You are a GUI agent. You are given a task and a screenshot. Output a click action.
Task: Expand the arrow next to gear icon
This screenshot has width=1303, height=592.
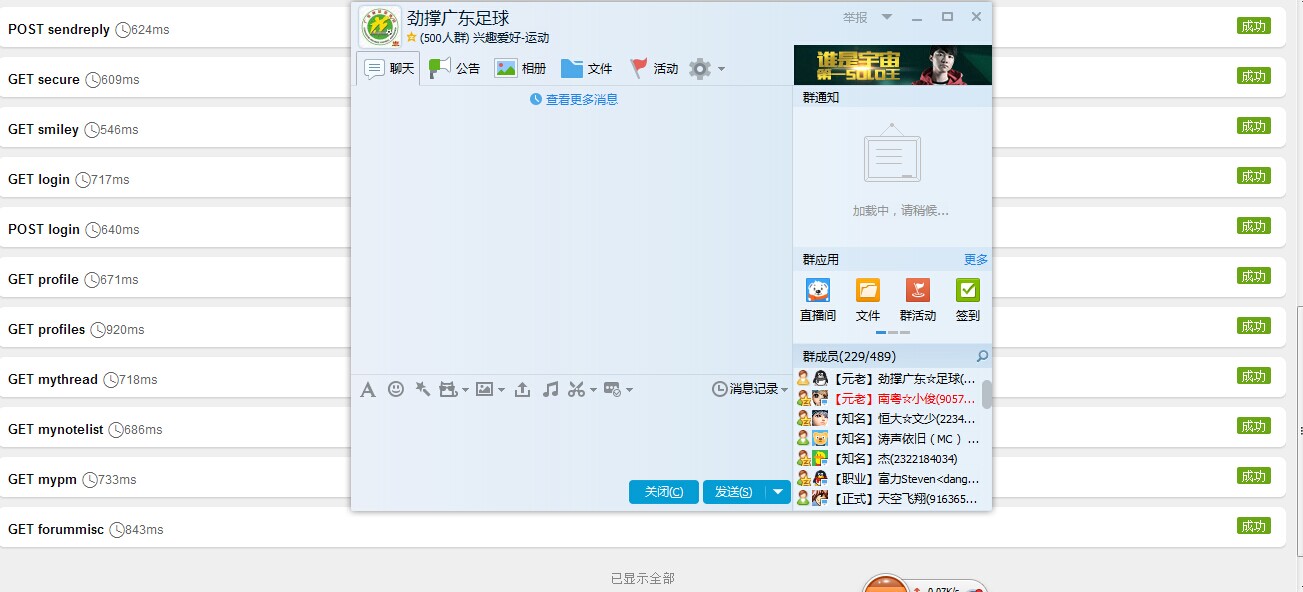721,69
